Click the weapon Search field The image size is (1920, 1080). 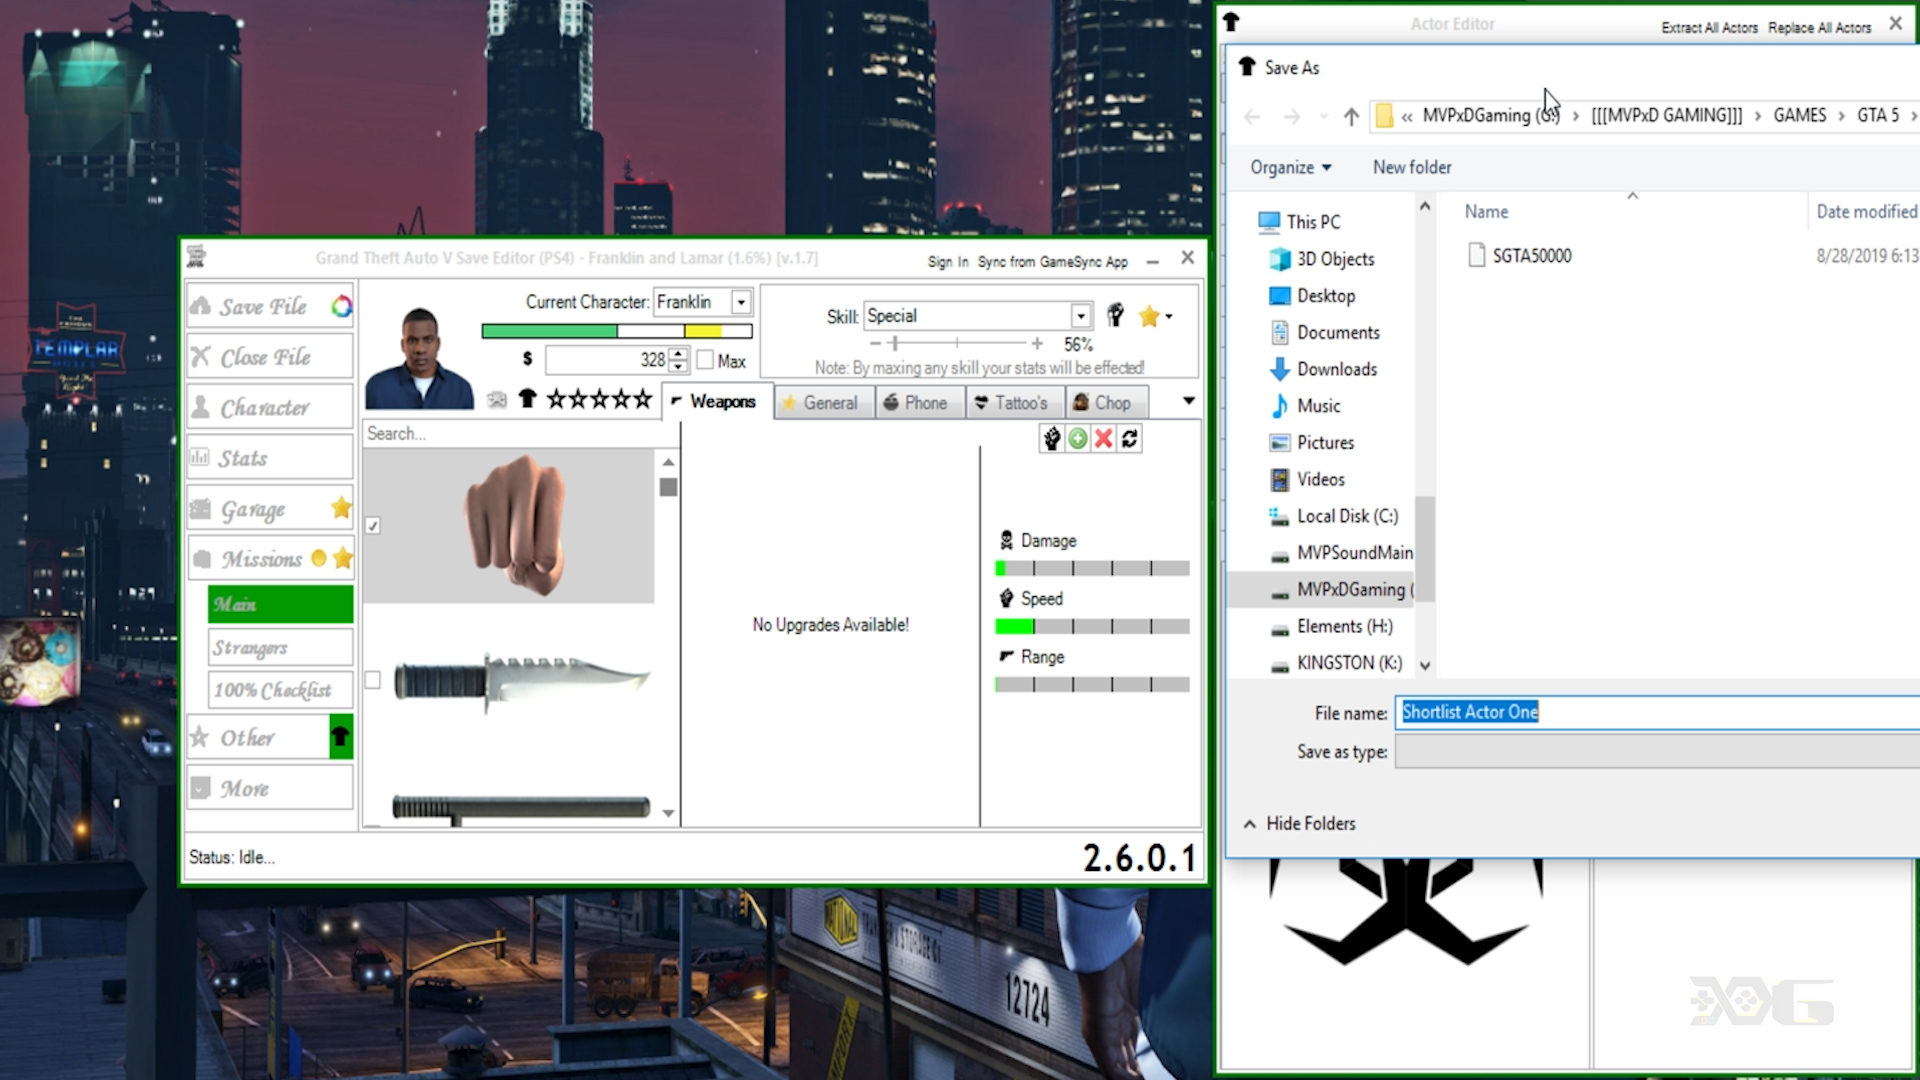[x=520, y=433]
